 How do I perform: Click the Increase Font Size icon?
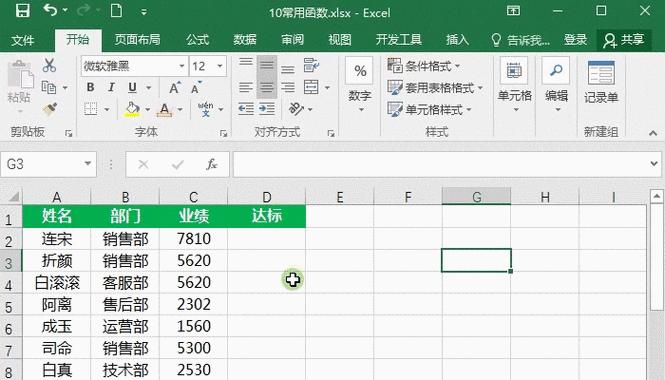tap(174, 87)
